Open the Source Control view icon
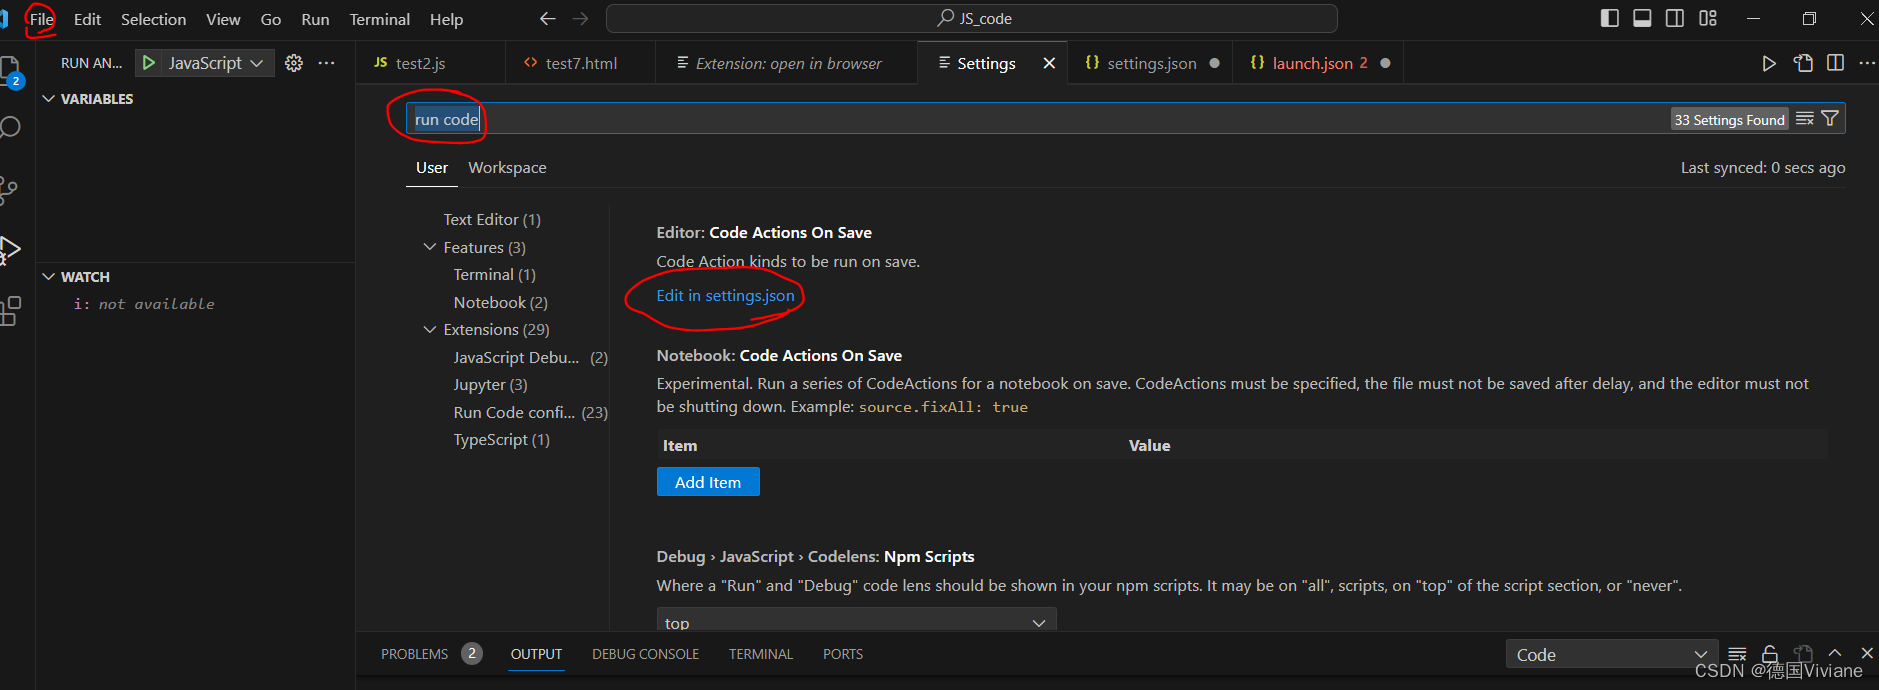 point(8,190)
